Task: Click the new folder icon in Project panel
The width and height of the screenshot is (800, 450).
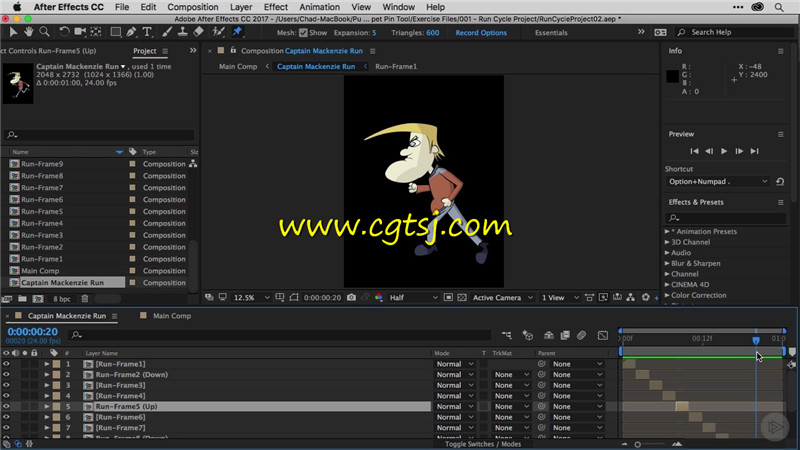Action: tap(22, 299)
